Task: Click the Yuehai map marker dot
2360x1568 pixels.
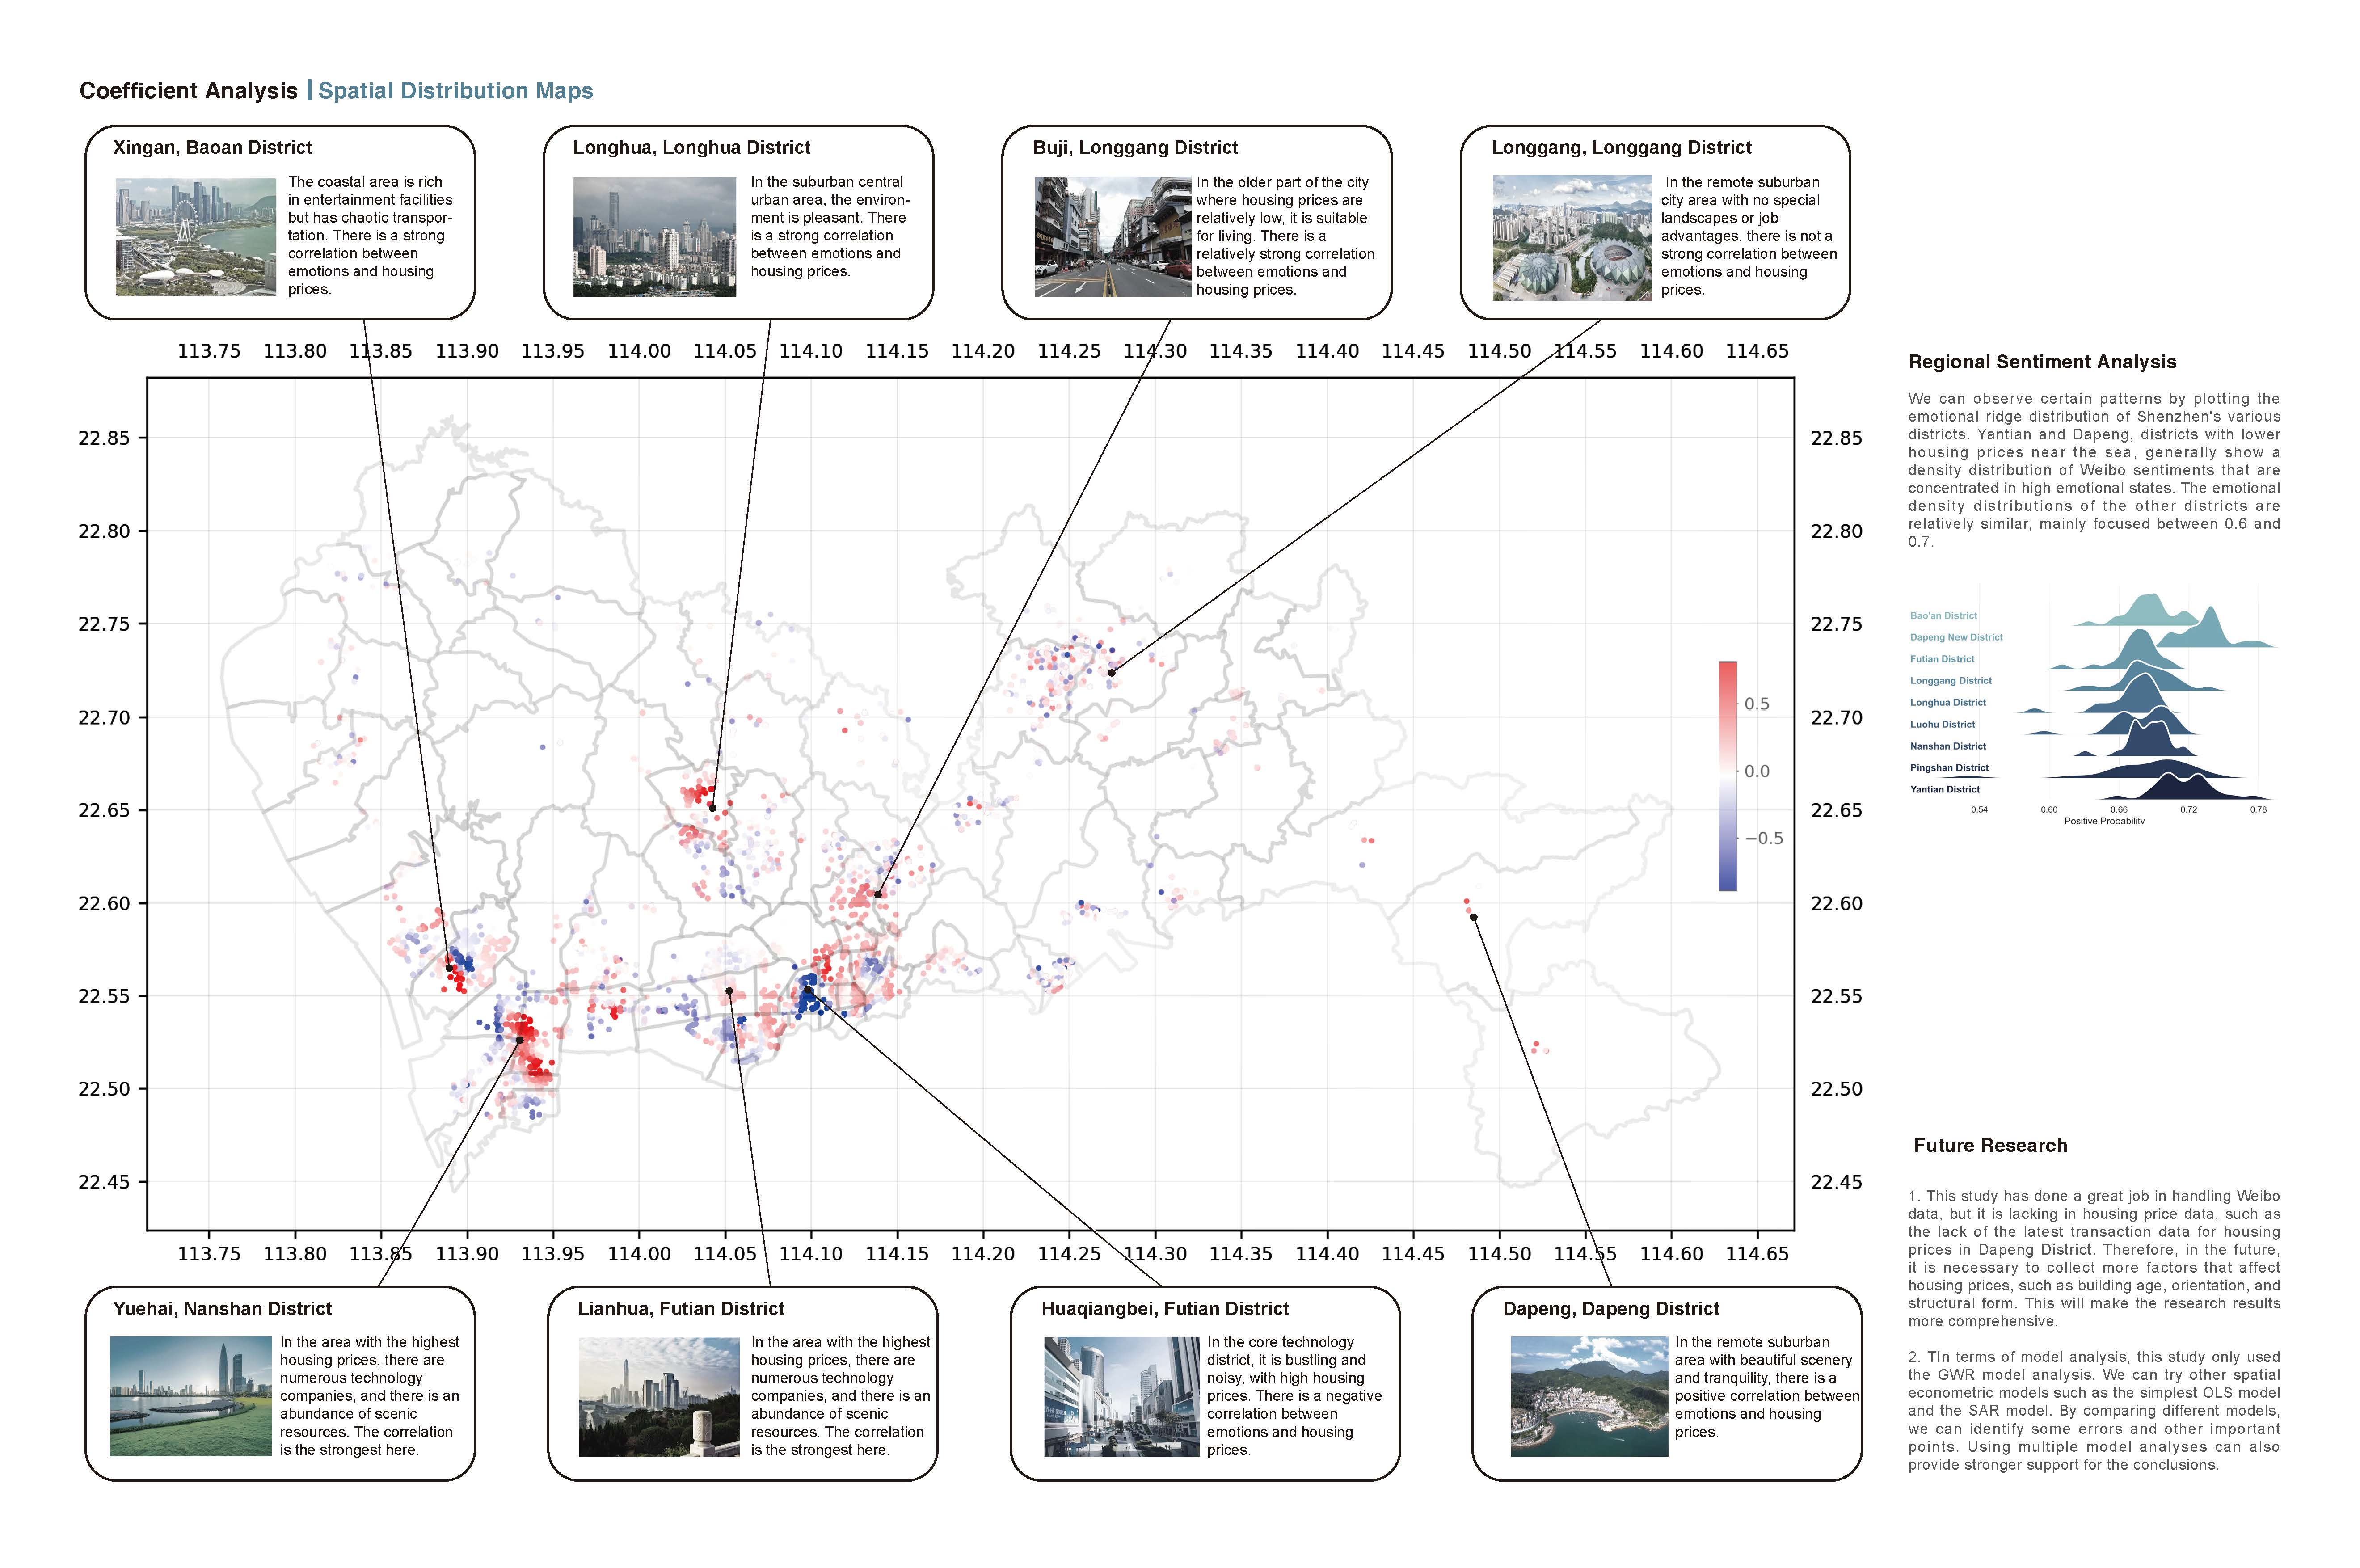Action: tap(520, 1040)
